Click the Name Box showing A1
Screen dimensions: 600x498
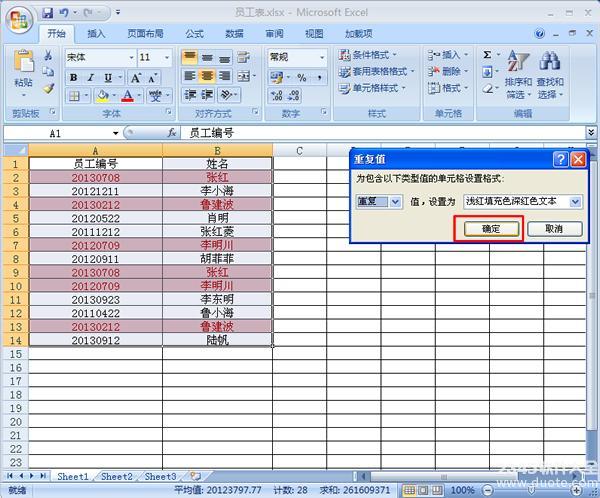[55, 133]
